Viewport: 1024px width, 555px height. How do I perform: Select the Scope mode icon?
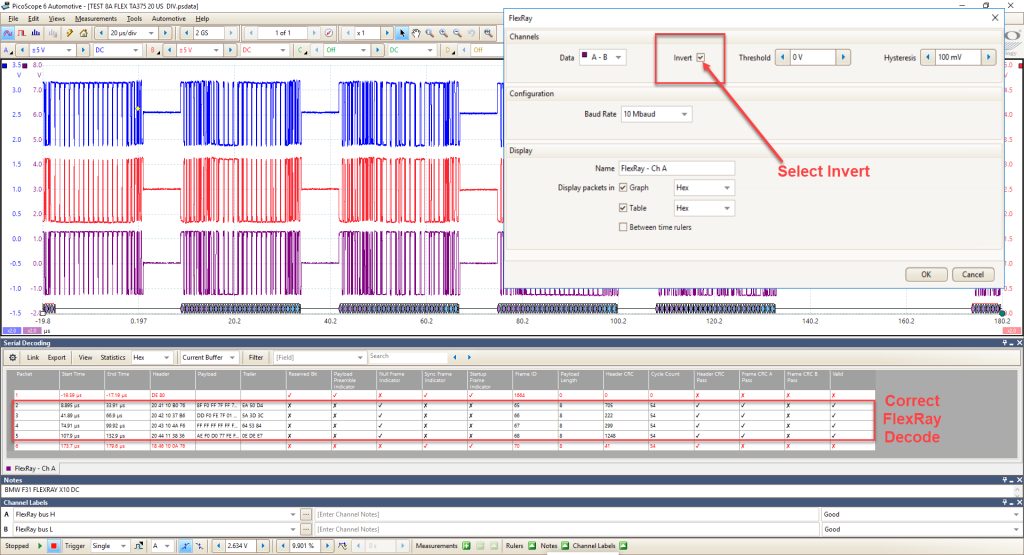[x=8, y=33]
